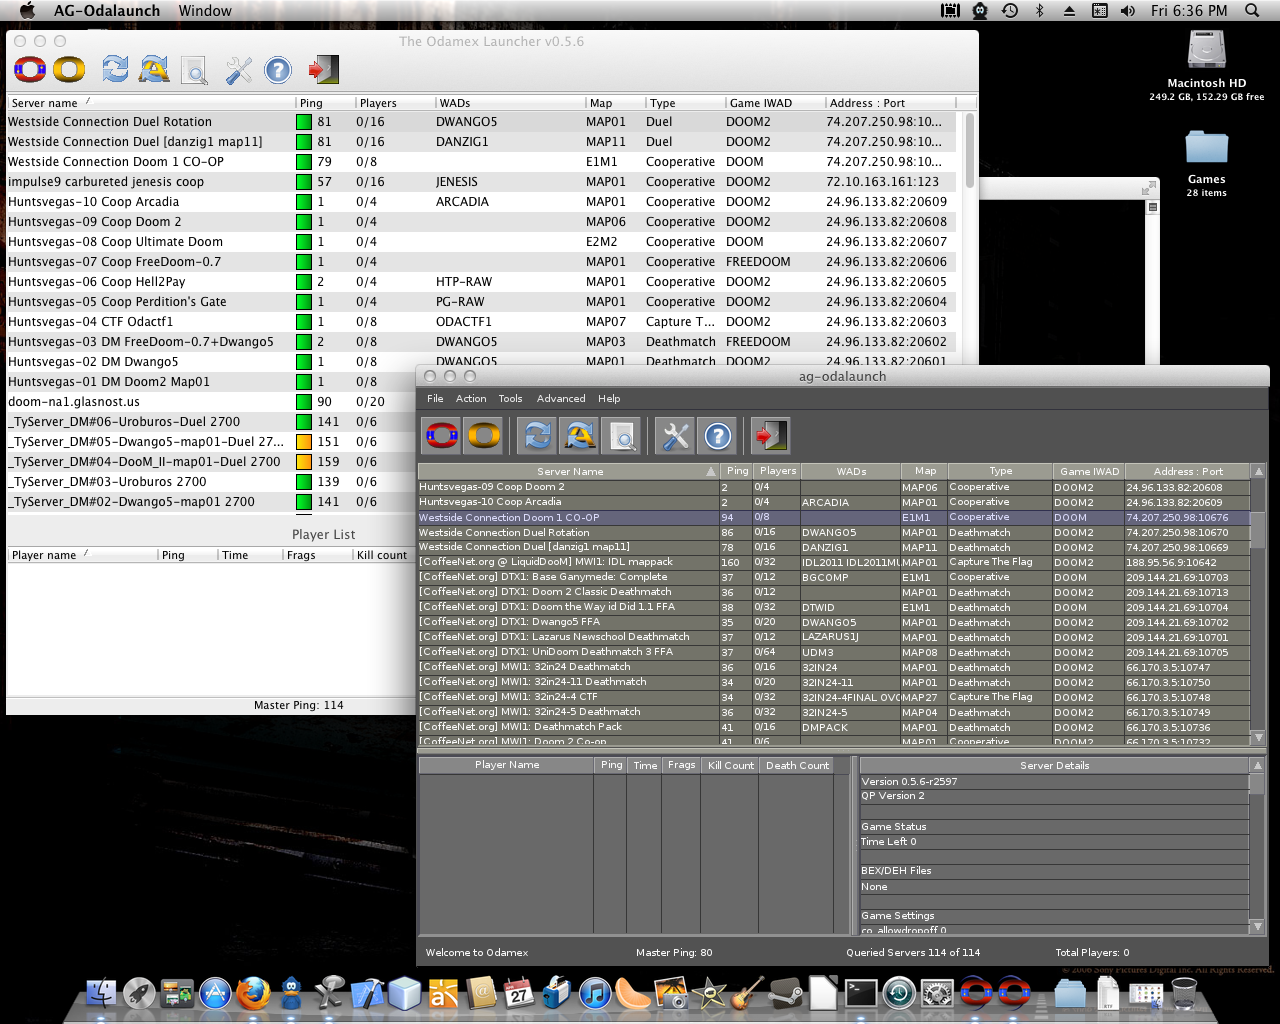Open the Action menu
The width and height of the screenshot is (1280, 1024).
point(471,398)
